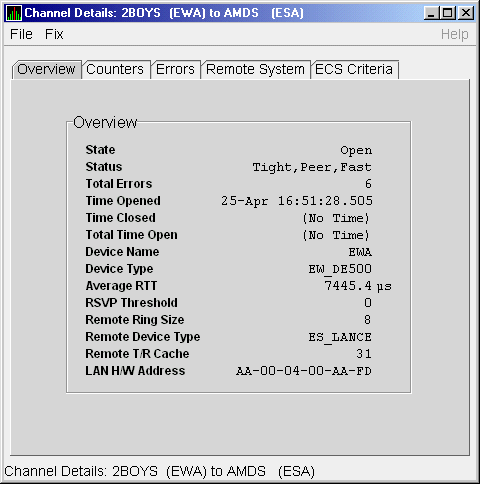This screenshot has height=484, width=480.
Task: Minimize the Channel Details window
Action: click(x=432, y=13)
